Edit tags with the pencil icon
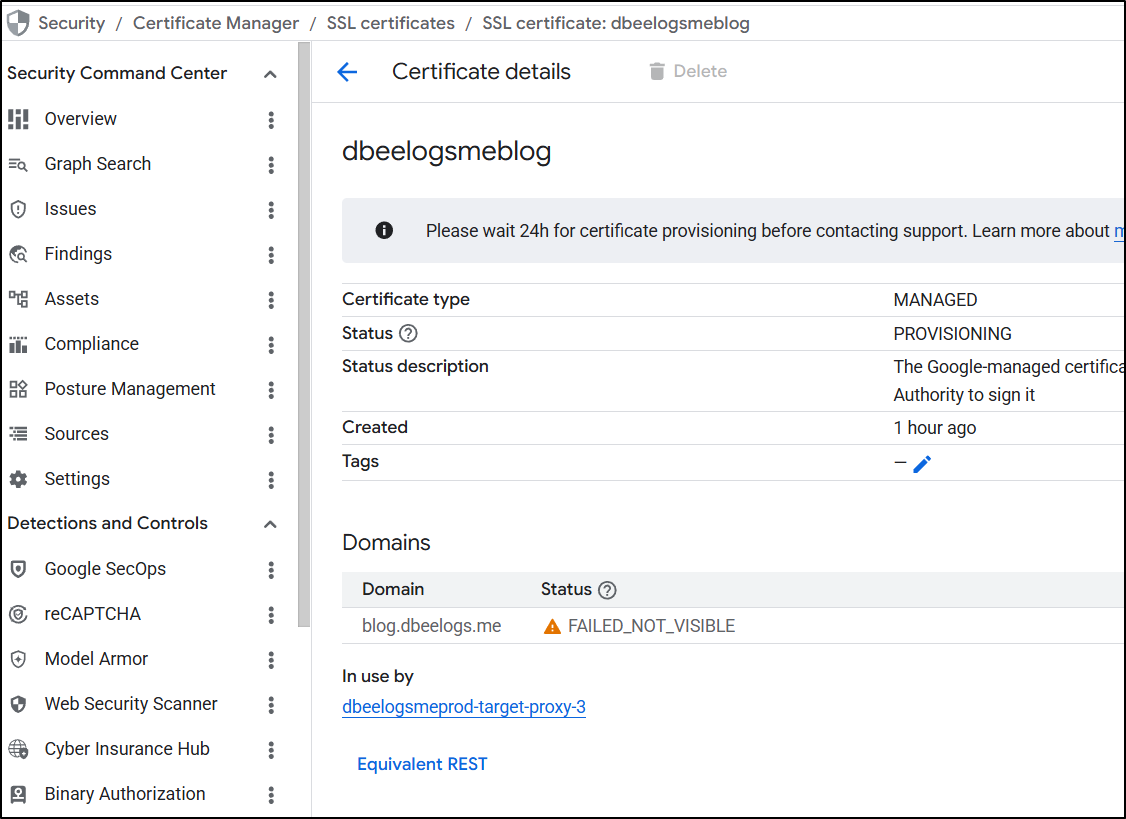1126x819 pixels. click(922, 463)
